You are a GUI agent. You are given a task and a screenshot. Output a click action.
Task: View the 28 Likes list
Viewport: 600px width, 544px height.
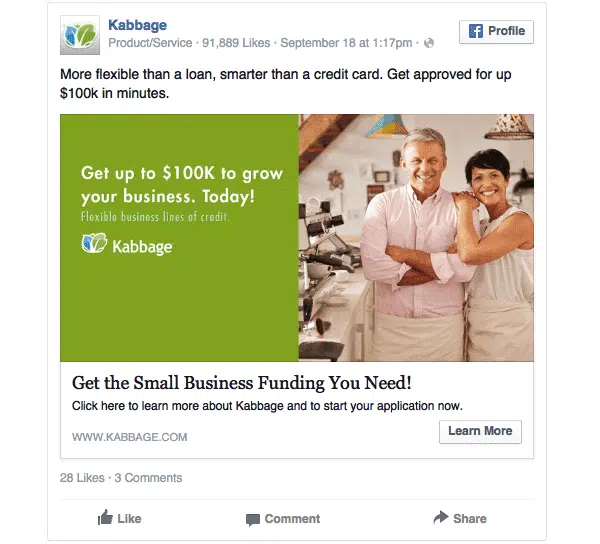82,478
